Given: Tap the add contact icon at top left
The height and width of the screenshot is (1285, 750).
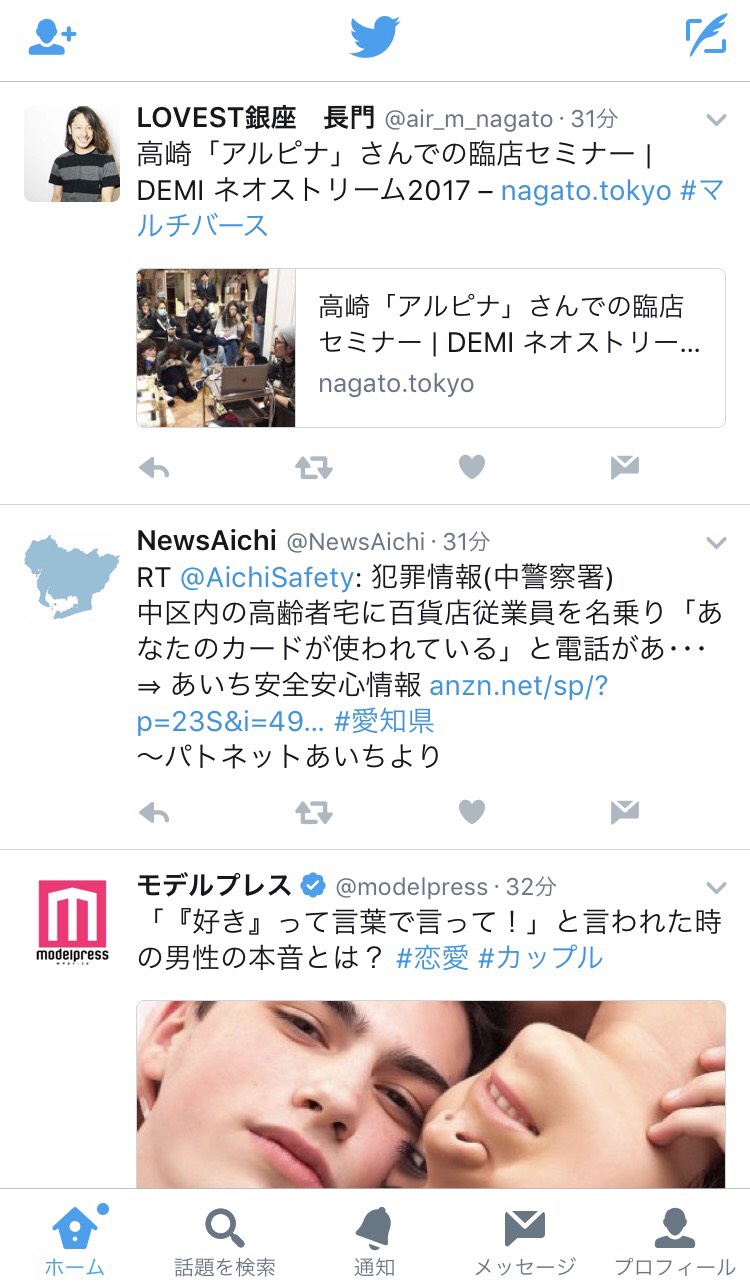Looking at the screenshot, I should [x=52, y=38].
